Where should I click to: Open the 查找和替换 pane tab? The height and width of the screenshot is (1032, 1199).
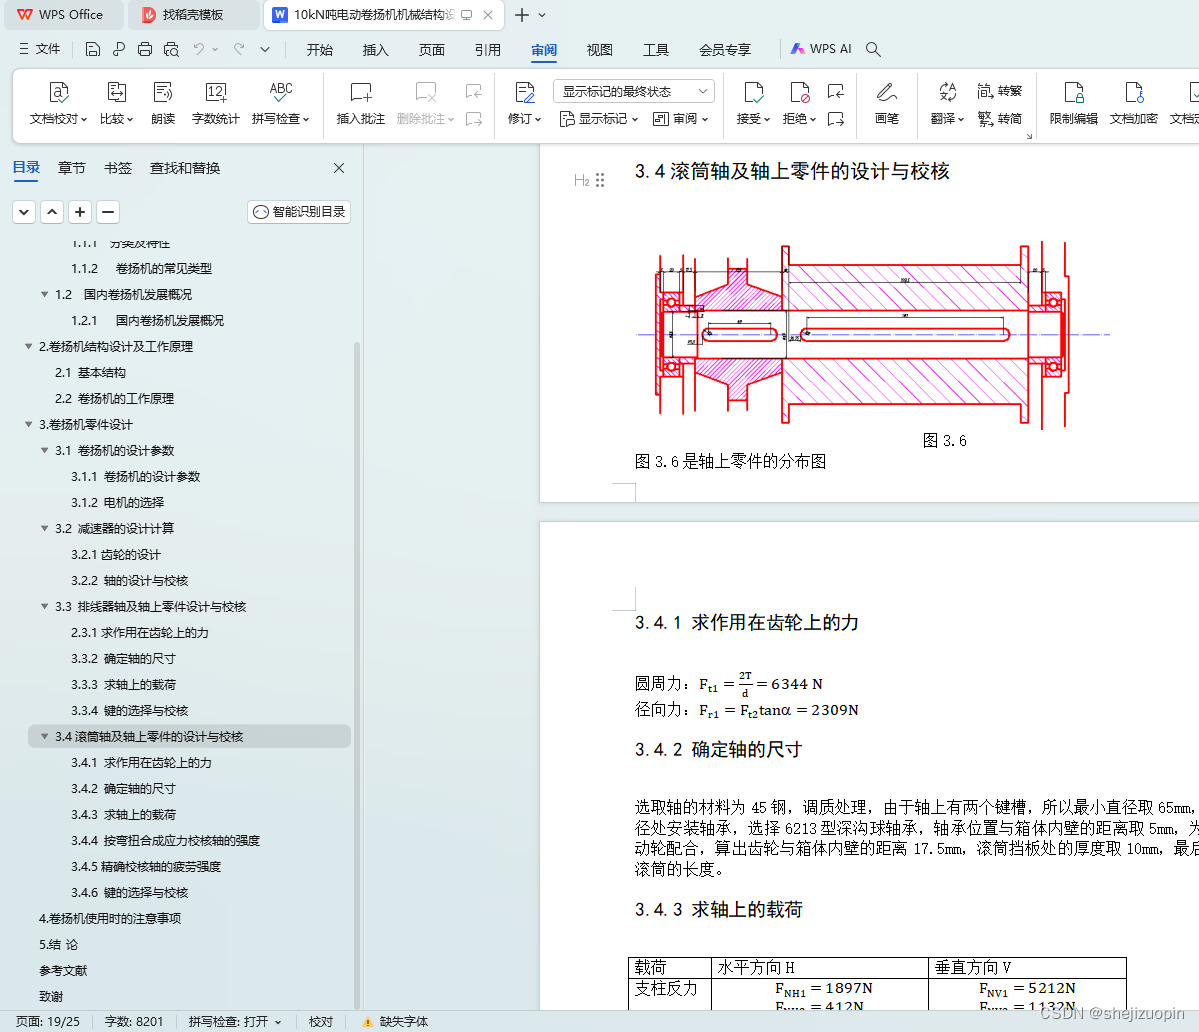[x=185, y=167]
